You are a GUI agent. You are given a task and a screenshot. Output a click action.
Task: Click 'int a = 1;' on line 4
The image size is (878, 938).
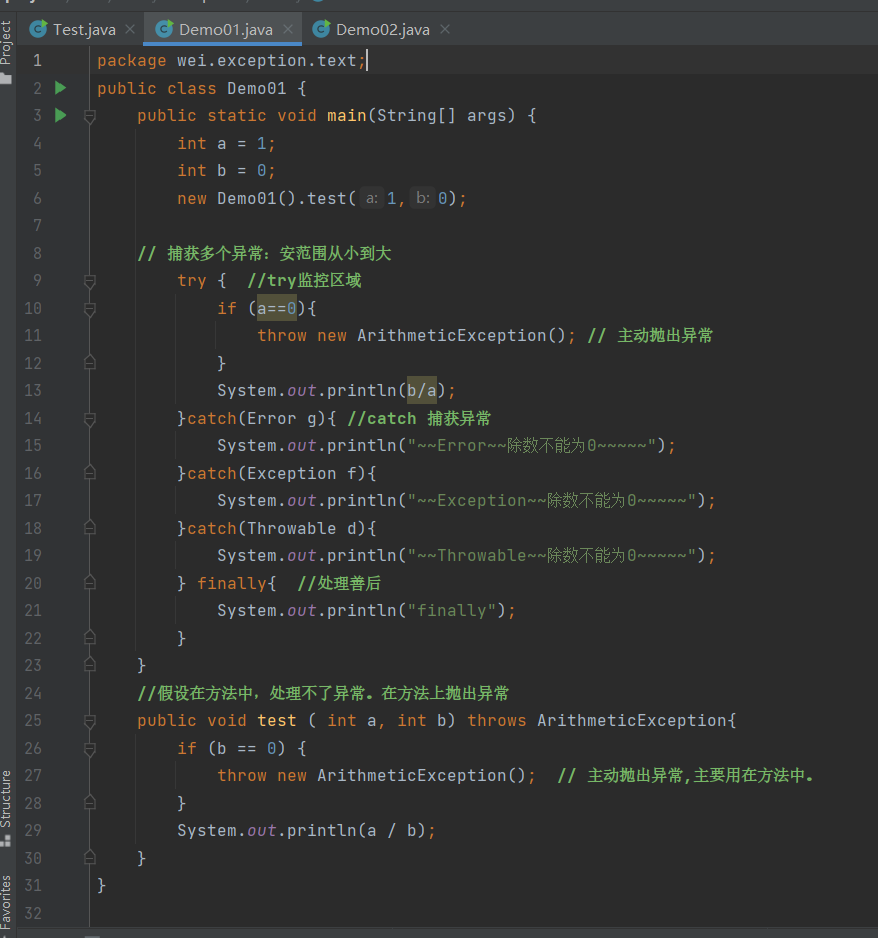pyautogui.click(x=226, y=144)
